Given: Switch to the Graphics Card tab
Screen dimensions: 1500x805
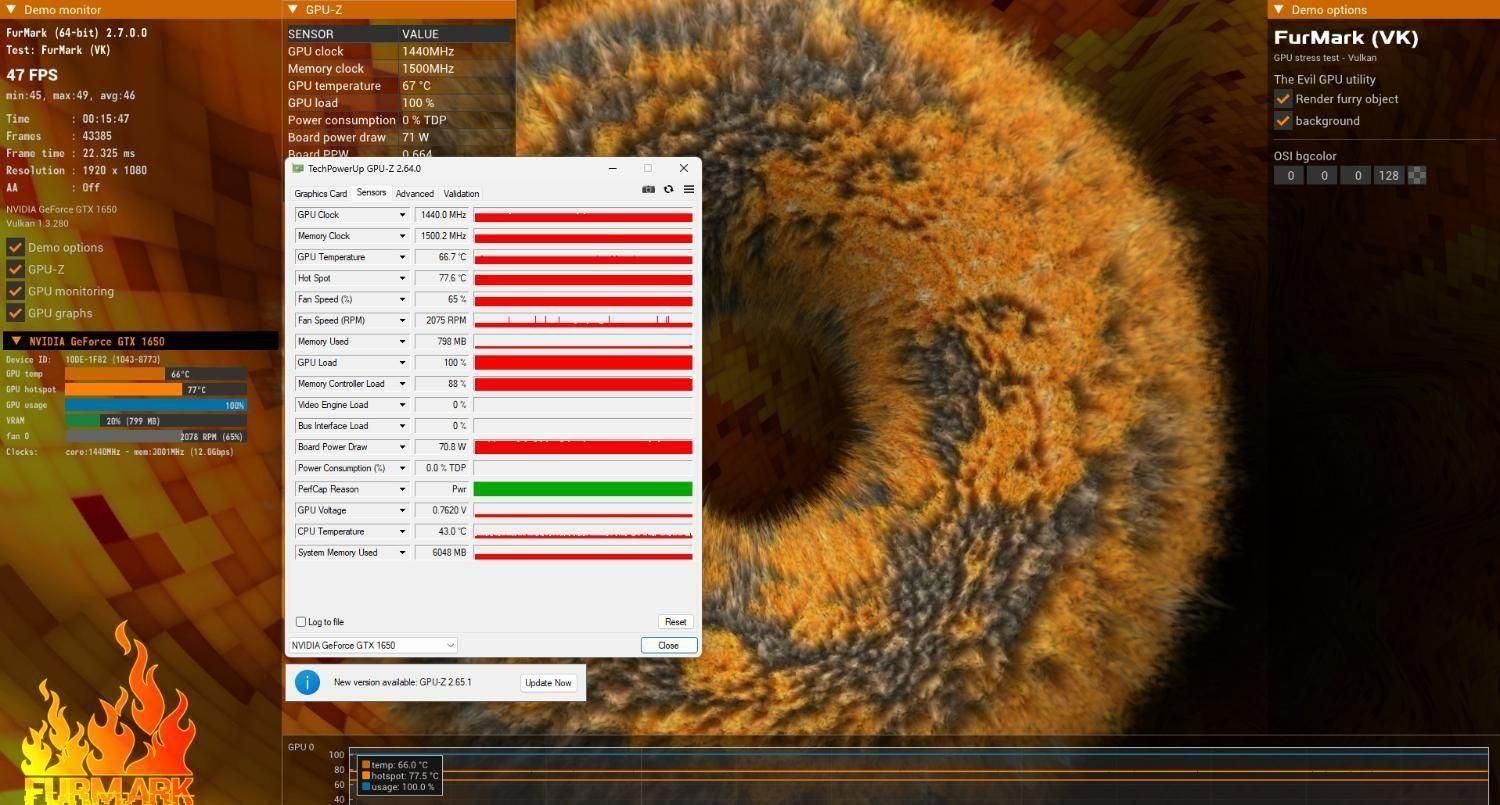Looking at the screenshot, I should [x=321, y=193].
